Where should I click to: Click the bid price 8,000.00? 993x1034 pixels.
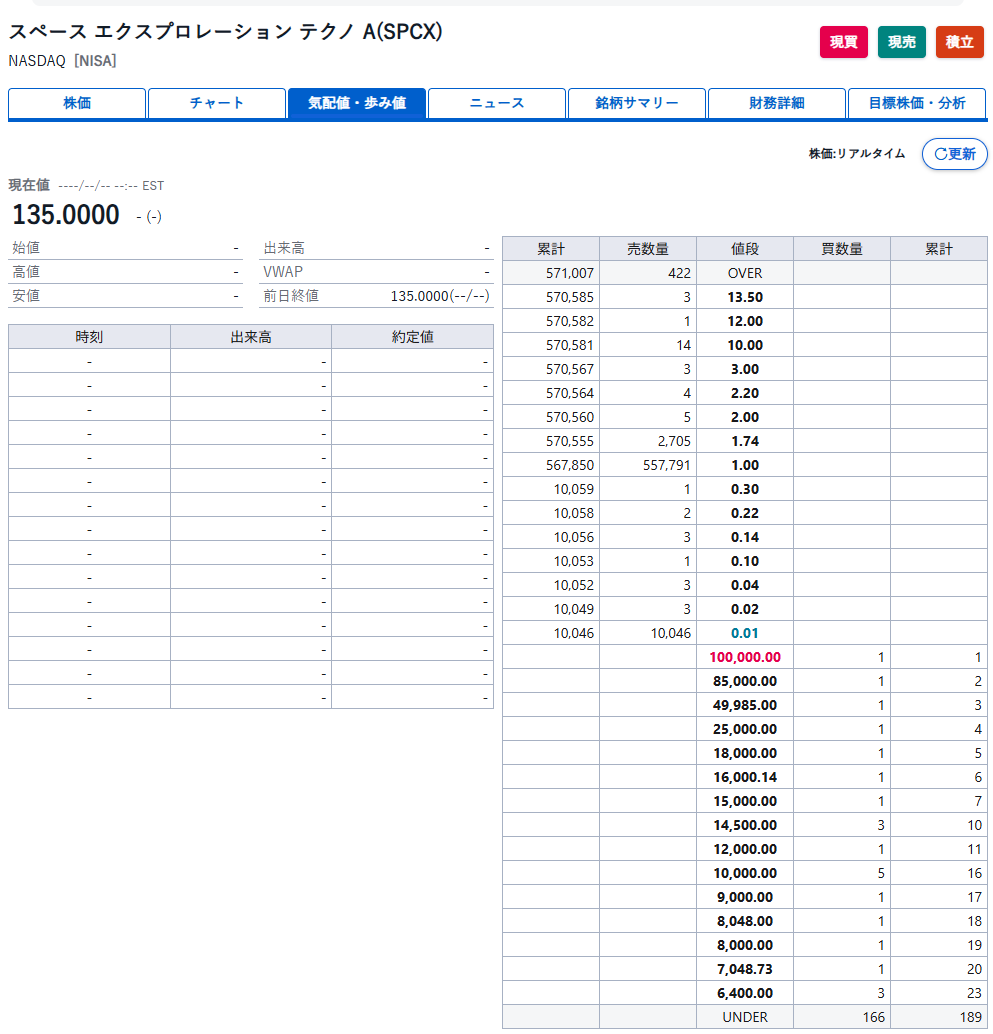click(x=745, y=946)
